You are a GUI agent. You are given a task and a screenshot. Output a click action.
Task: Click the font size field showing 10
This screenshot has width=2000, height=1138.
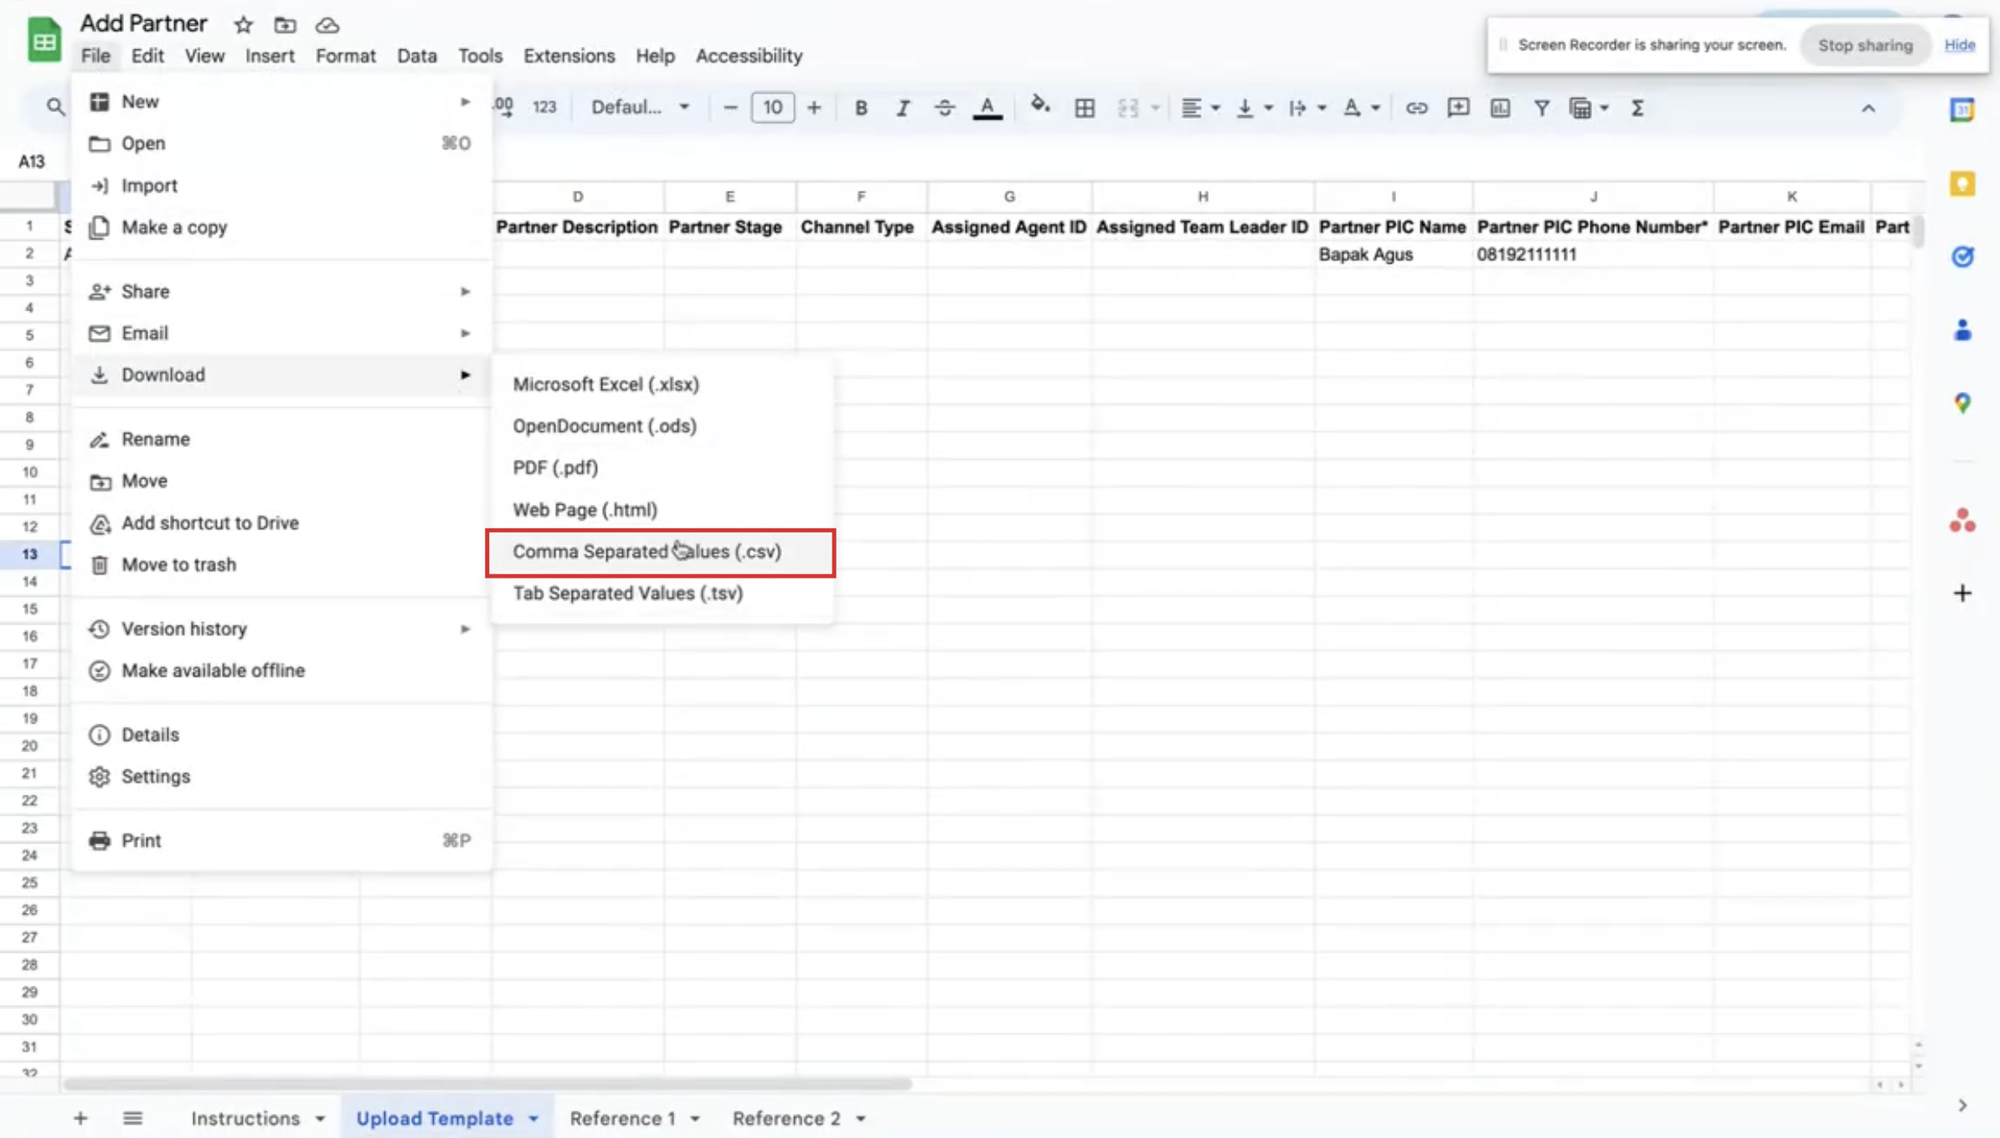coord(773,108)
